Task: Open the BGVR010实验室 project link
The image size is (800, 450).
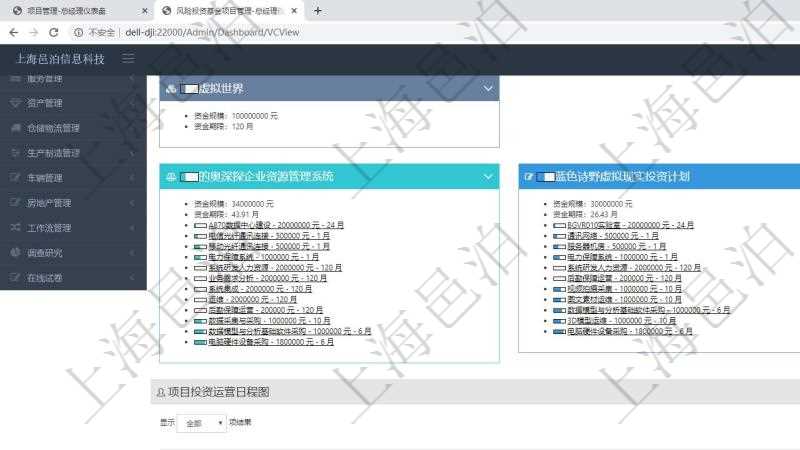Action: (x=630, y=225)
